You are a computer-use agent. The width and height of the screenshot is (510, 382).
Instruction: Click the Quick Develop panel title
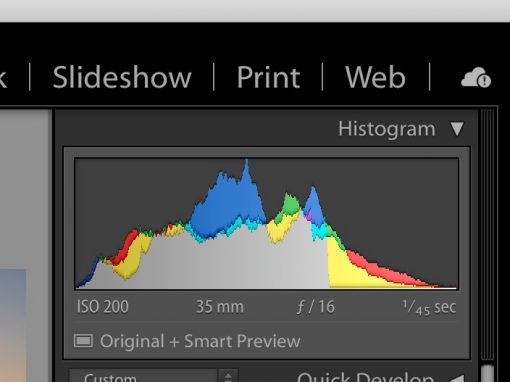(x=365, y=377)
